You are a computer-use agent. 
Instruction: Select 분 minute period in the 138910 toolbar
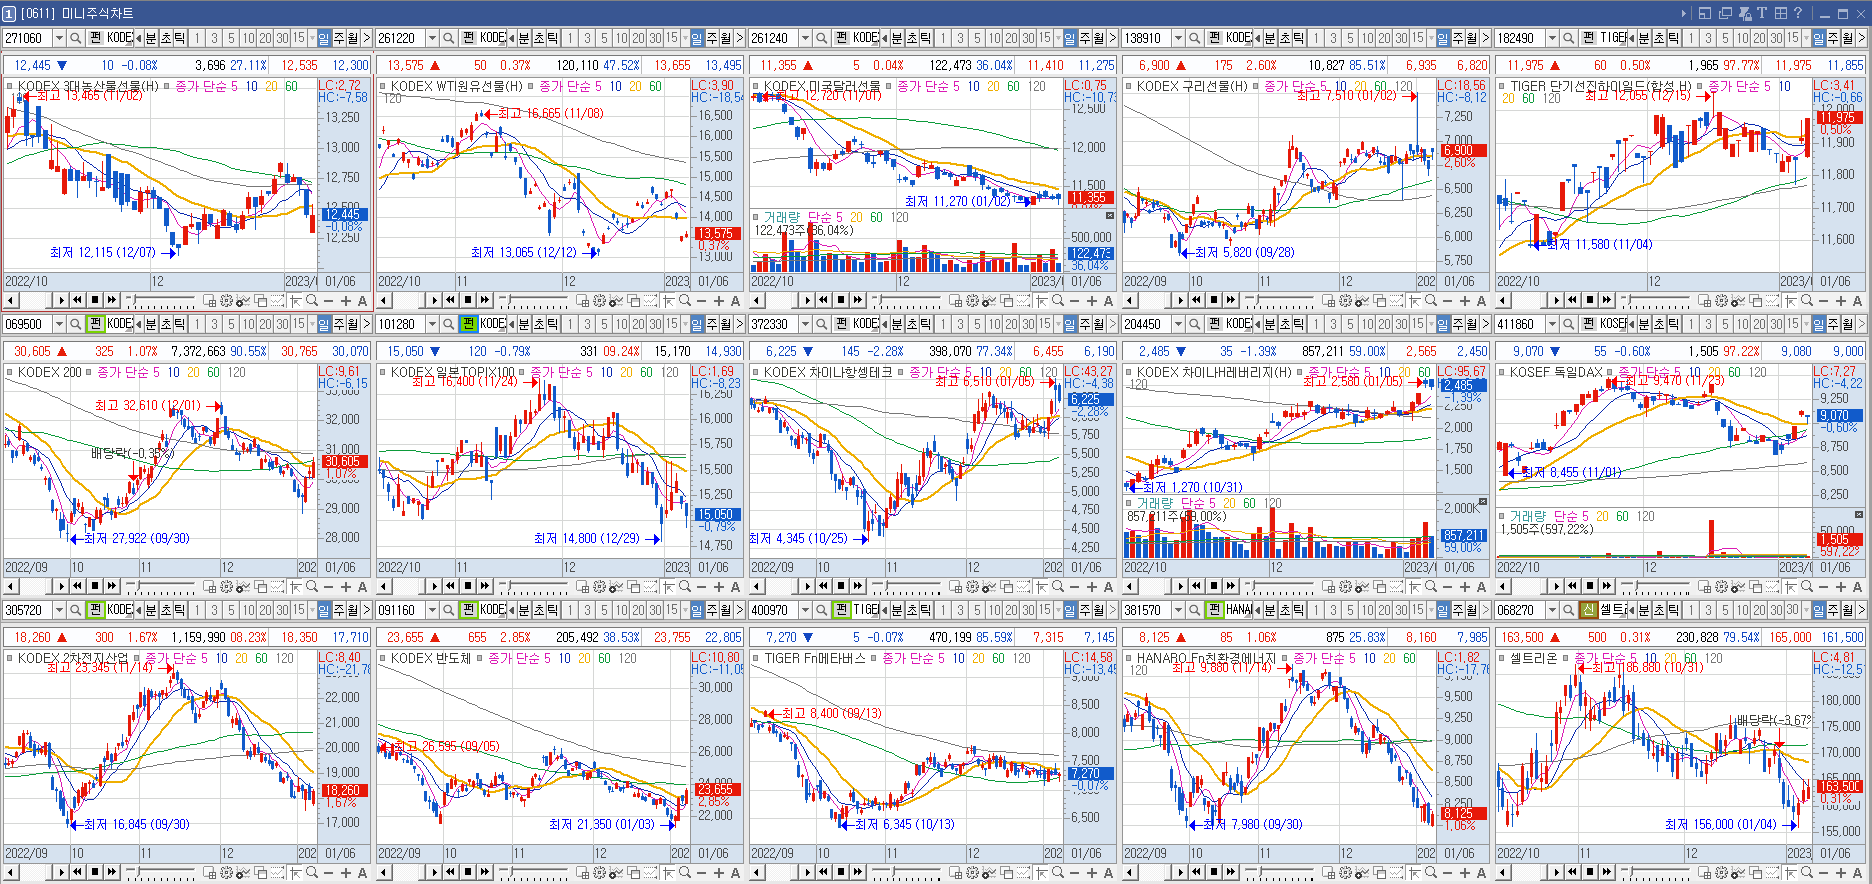click(1270, 38)
